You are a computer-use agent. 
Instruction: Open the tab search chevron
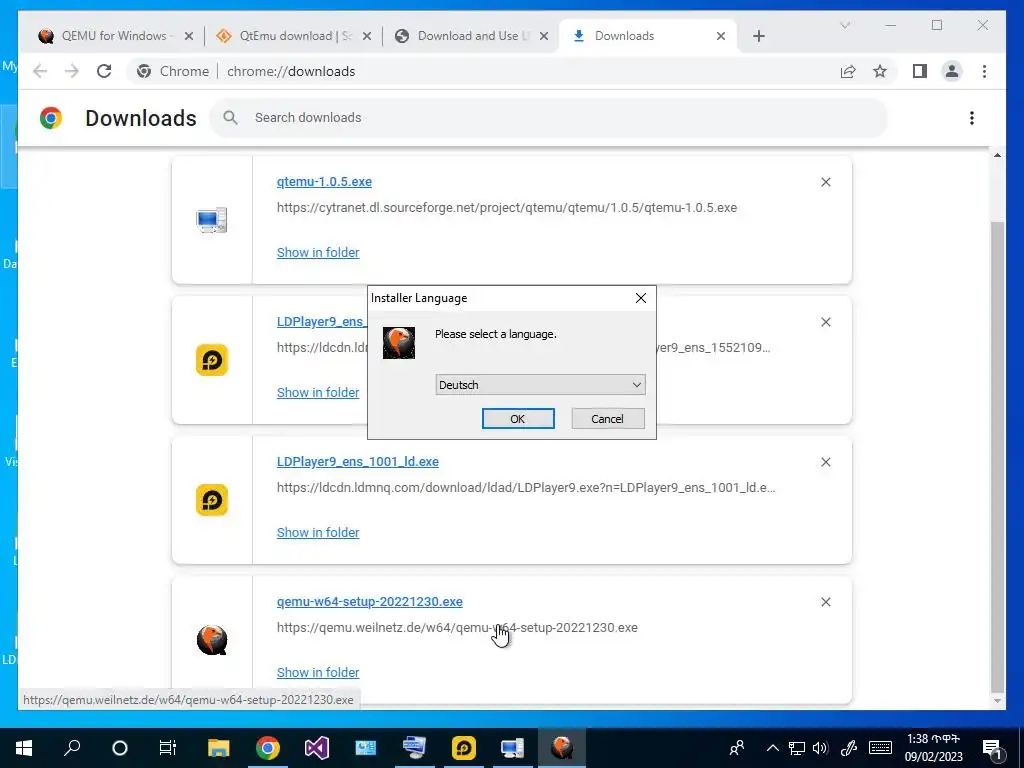coord(845,25)
